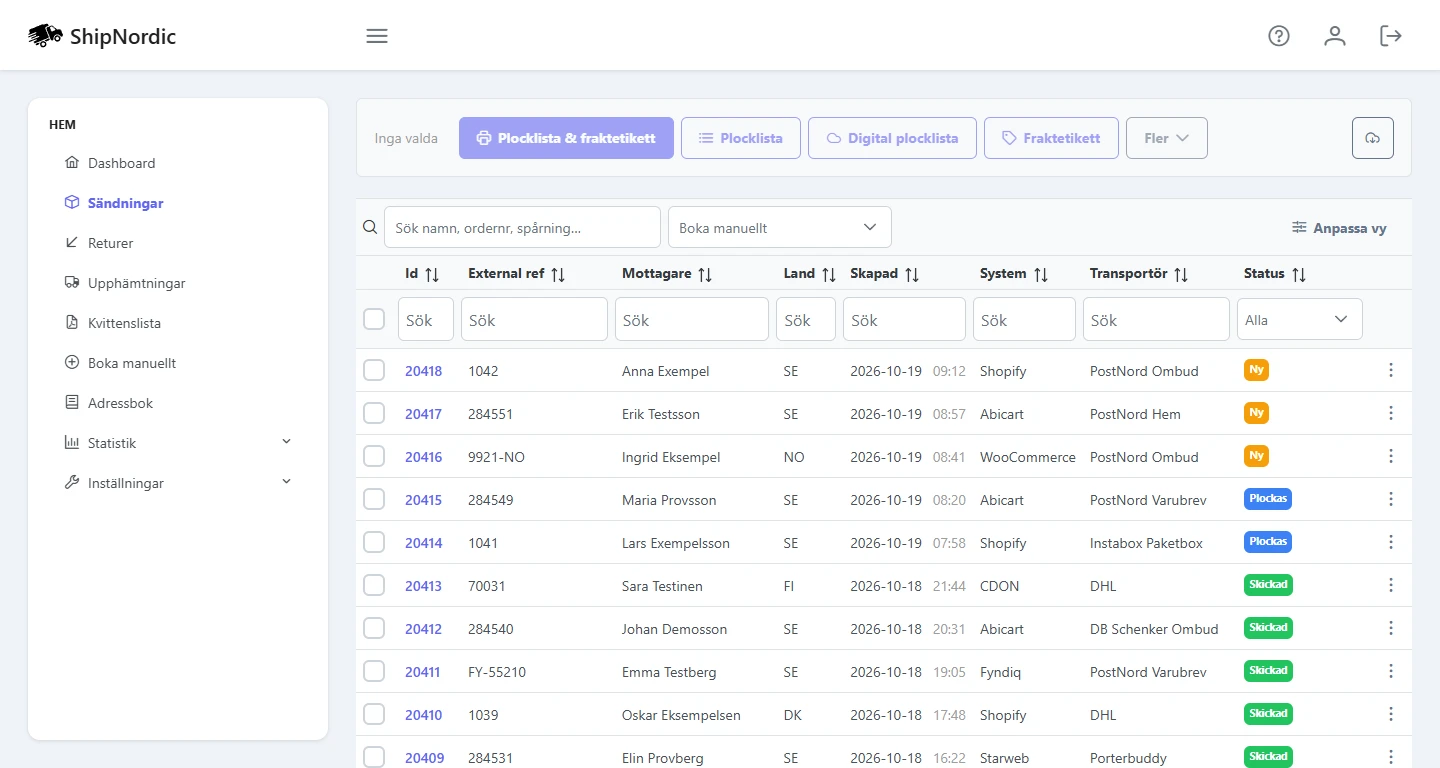Click the cloud download icon button
1440x768 pixels.
[x=1373, y=138]
